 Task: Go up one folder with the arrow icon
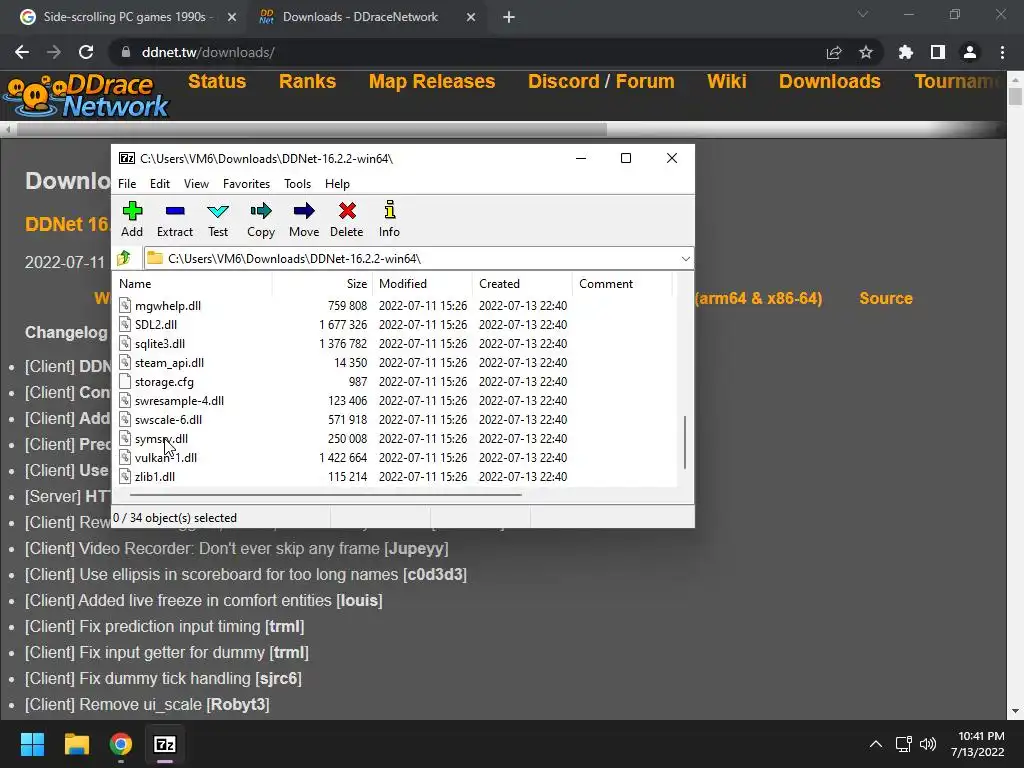pos(124,258)
